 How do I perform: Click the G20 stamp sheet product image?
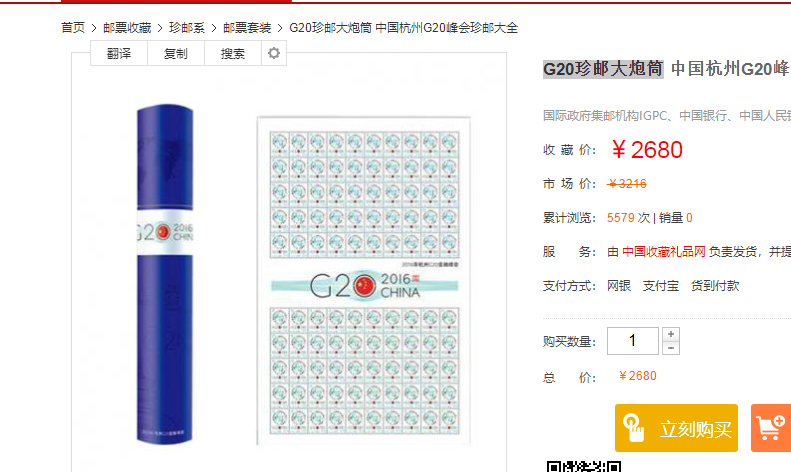click(364, 281)
